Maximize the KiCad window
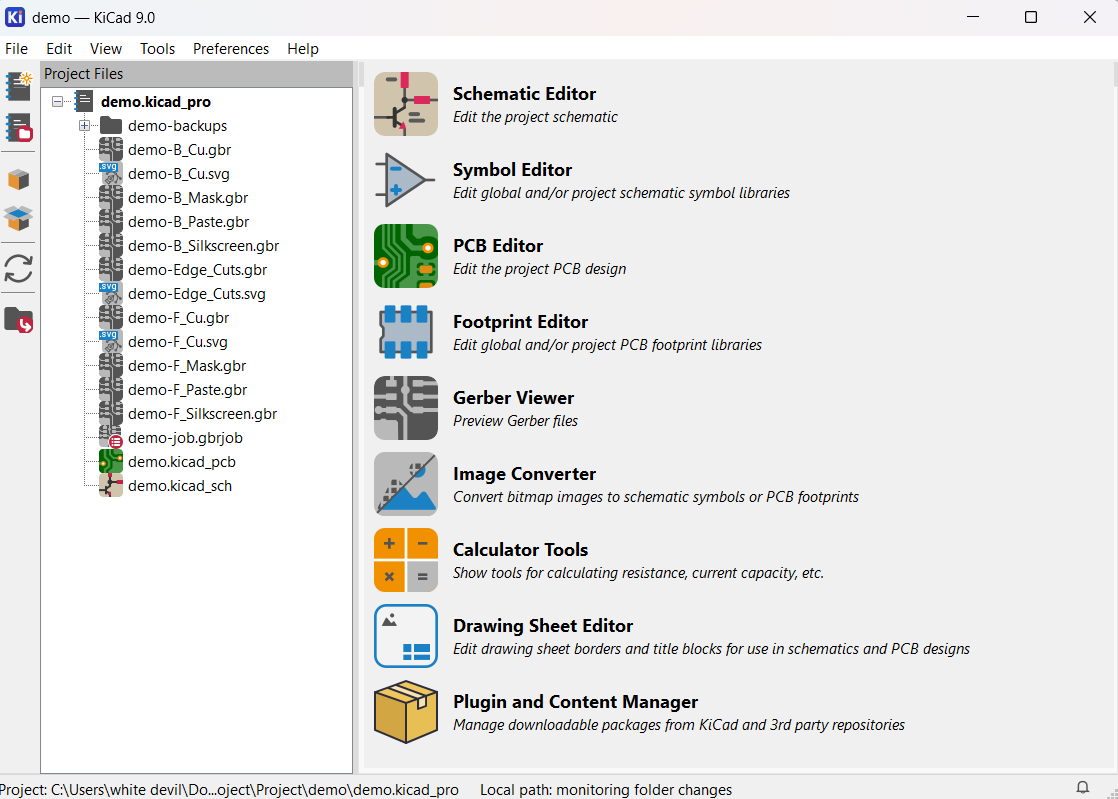The height and width of the screenshot is (799, 1118). coord(1031,17)
